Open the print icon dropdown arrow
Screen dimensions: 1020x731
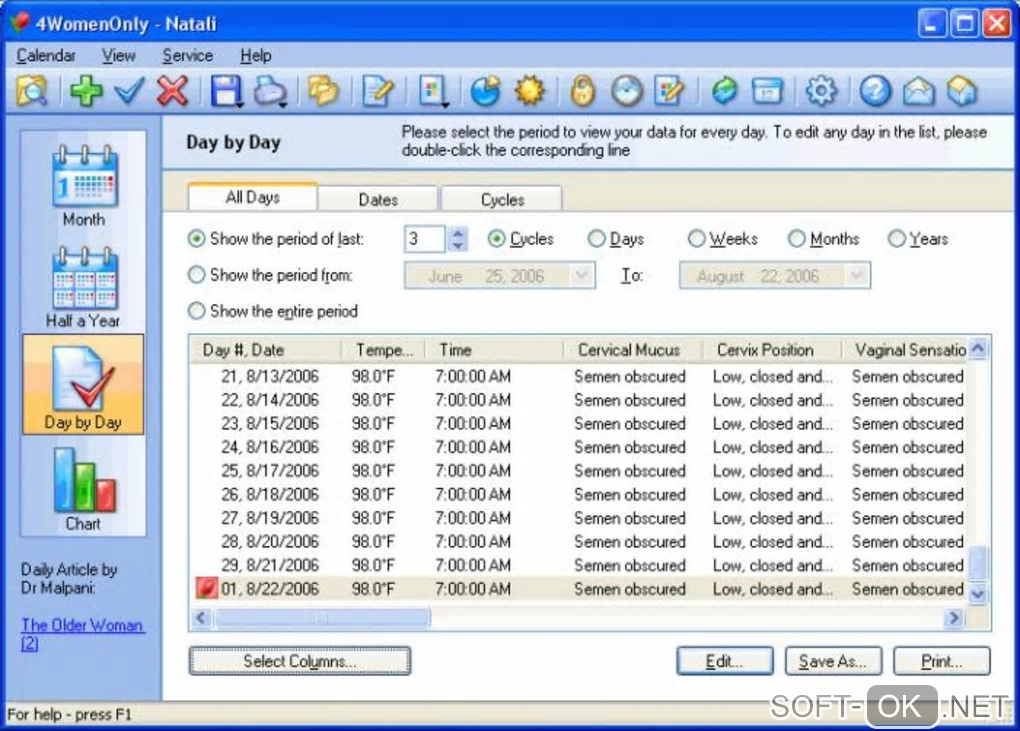(283, 104)
